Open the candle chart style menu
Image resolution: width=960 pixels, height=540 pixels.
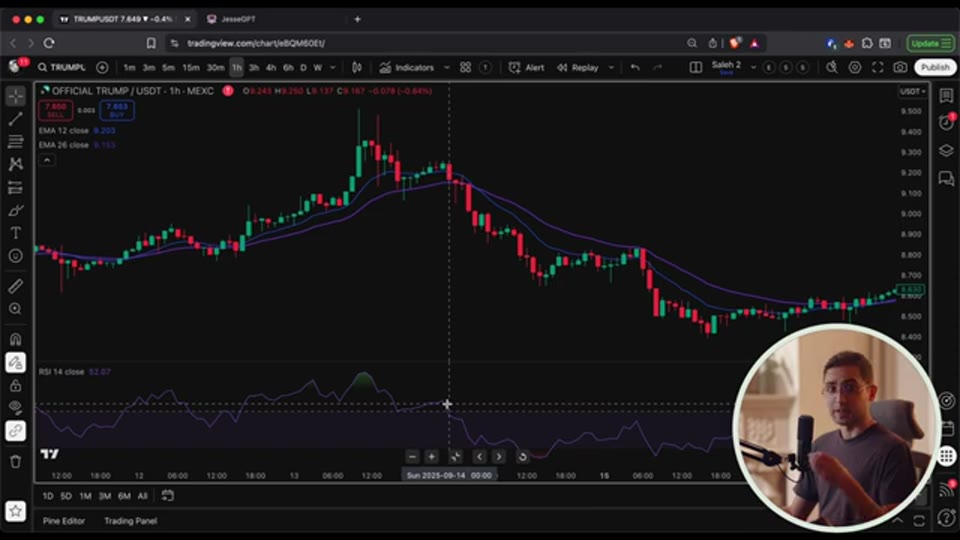pyautogui.click(x=357, y=67)
